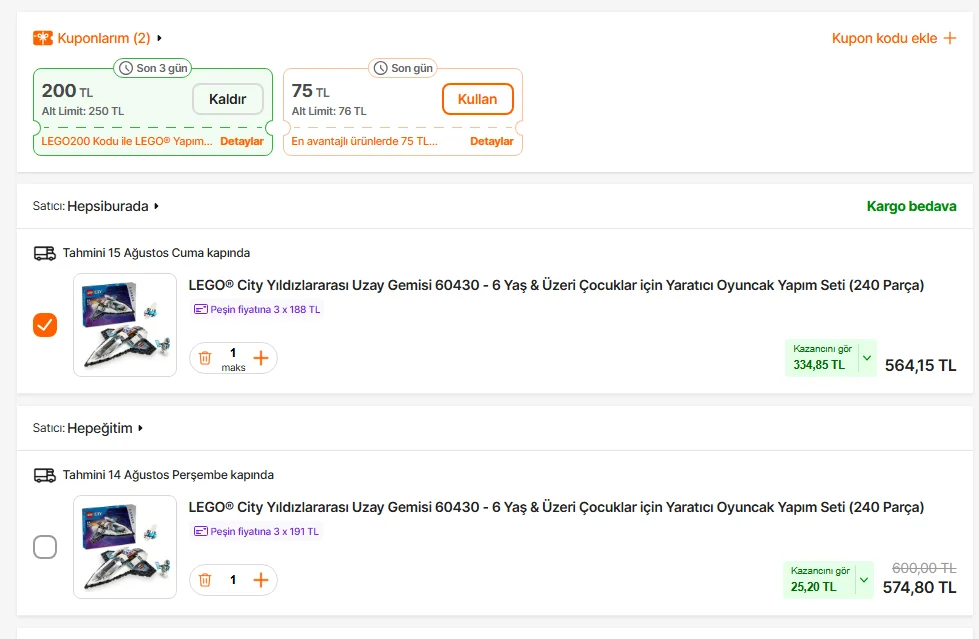Screen dimensions: 979x639
Task: Click delivery truck icon for 15 Ağustos
Action: (45, 253)
